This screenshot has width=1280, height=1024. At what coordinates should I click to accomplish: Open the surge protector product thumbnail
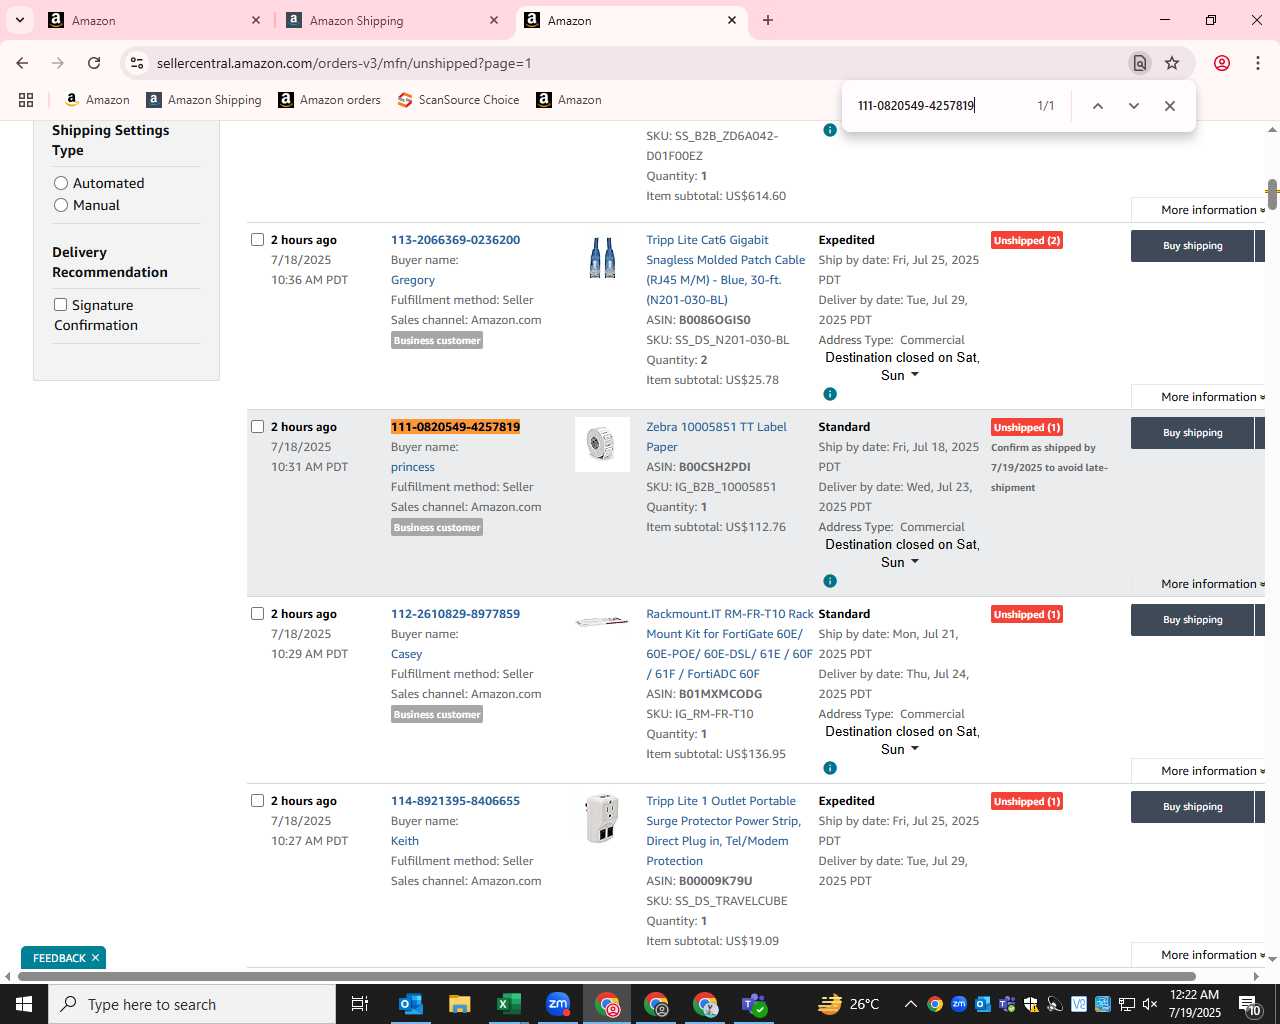click(602, 818)
